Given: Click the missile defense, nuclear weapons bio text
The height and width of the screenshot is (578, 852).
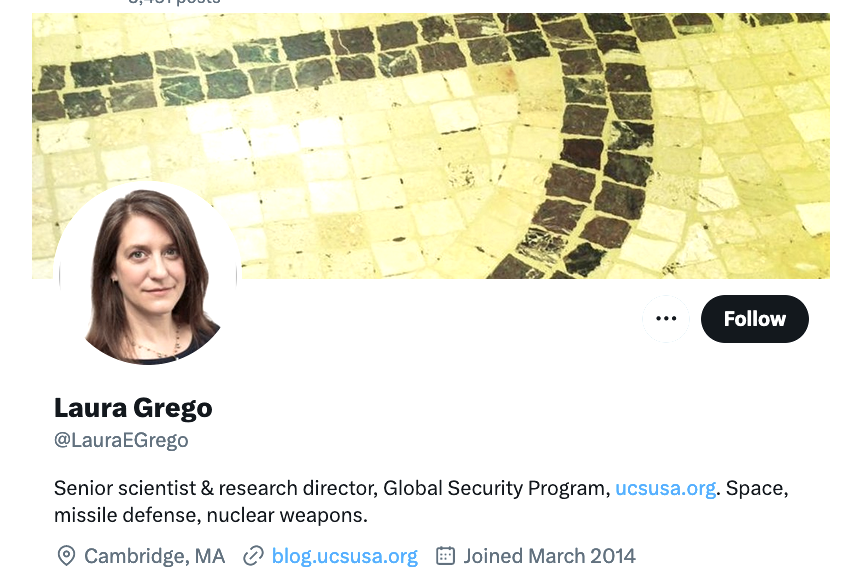Looking at the screenshot, I should [211, 515].
